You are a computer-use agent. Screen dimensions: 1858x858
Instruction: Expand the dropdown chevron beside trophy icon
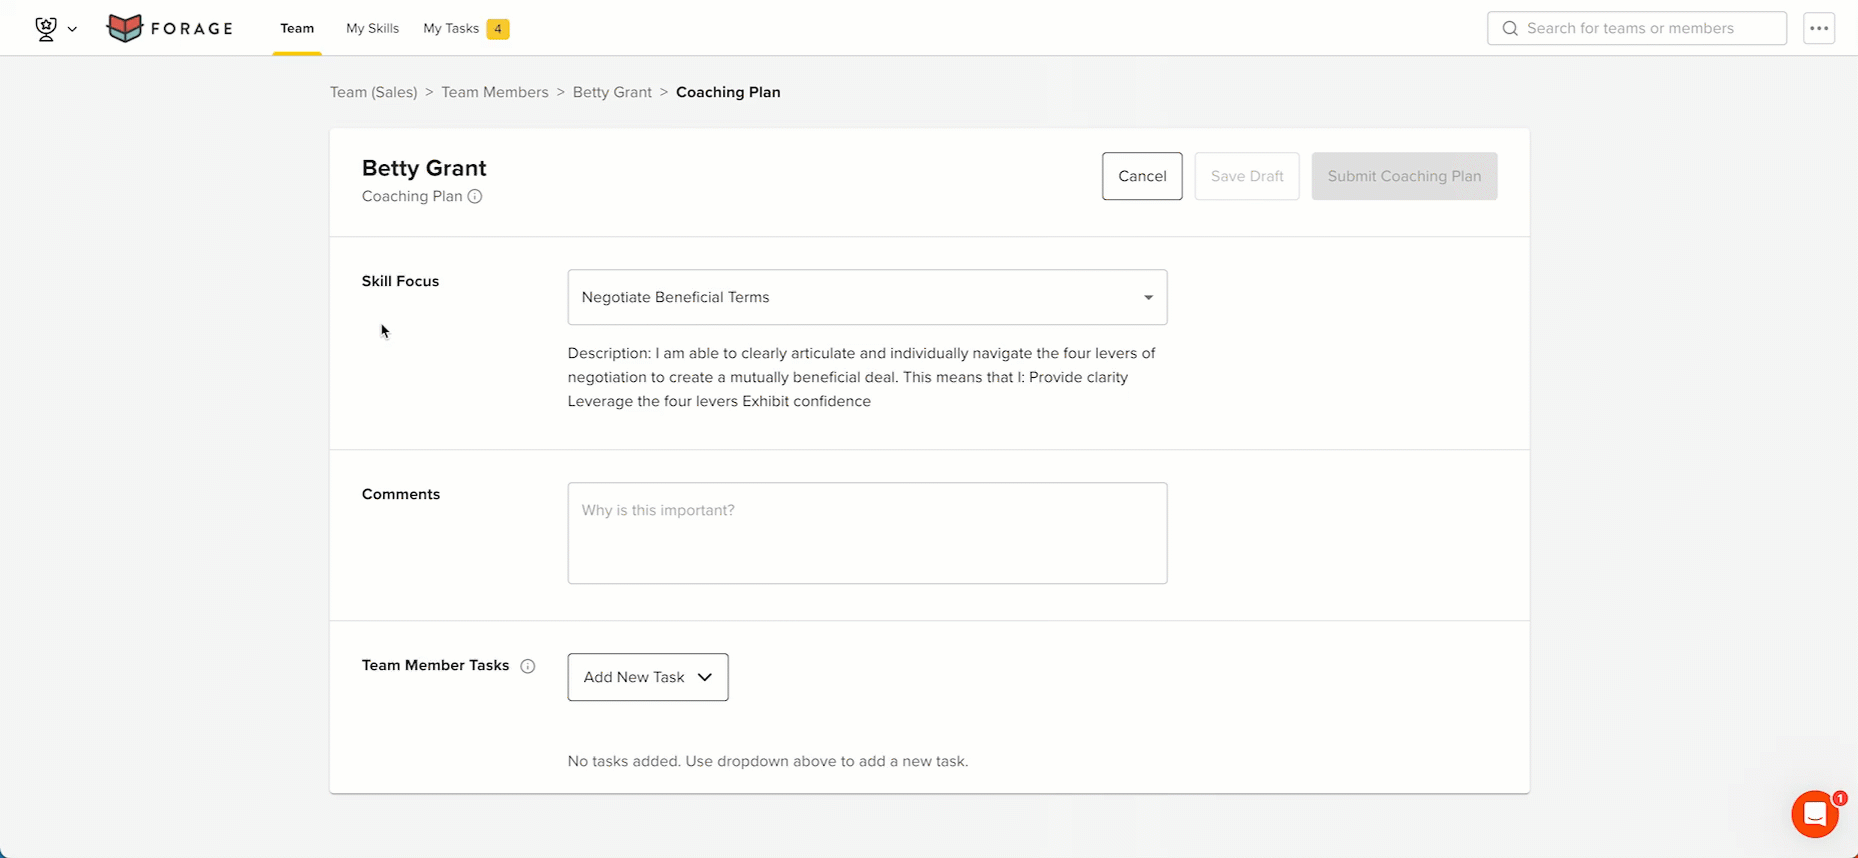72,29
